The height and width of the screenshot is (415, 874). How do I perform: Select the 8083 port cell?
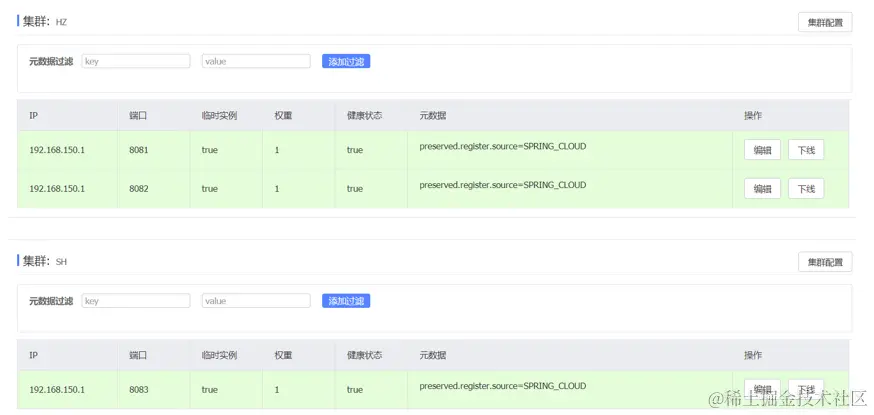(139, 389)
